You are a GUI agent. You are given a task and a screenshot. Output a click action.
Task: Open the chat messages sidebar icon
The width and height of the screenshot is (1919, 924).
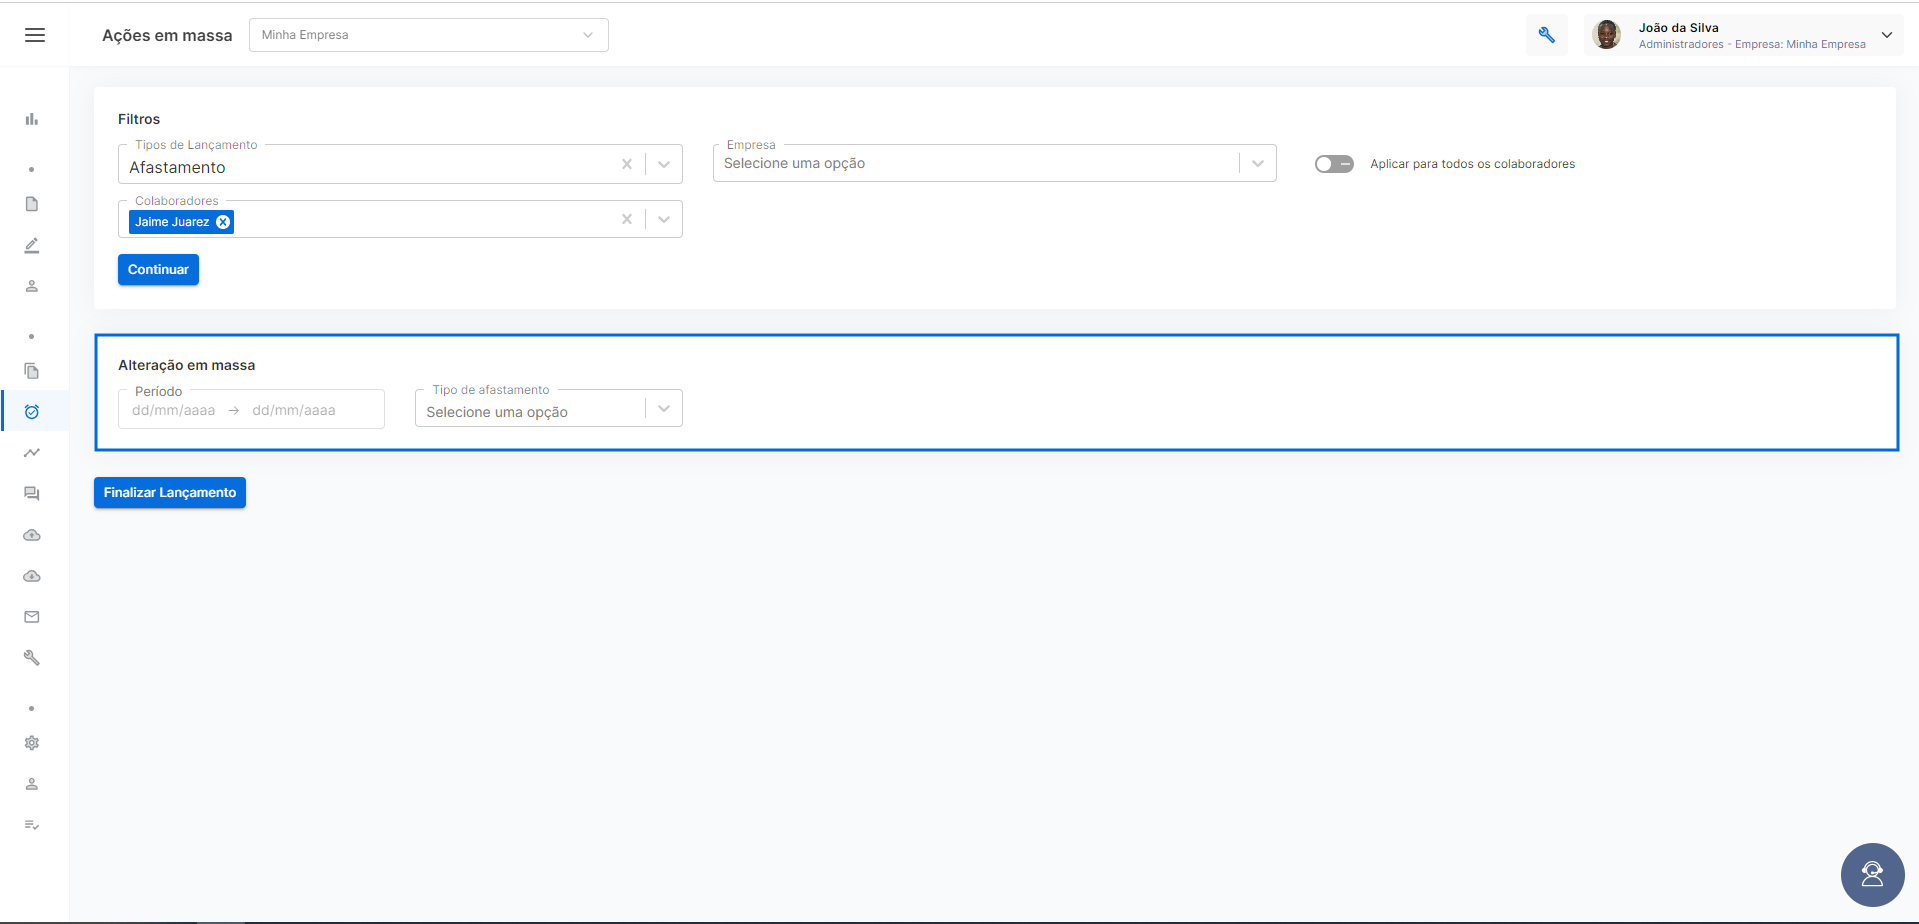[32, 494]
